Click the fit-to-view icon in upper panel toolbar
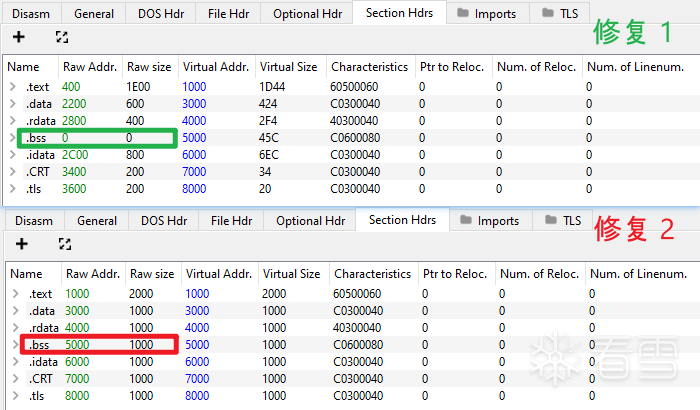Image resolution: width=700 pixels, height=410 pixels. coord(62,37)
